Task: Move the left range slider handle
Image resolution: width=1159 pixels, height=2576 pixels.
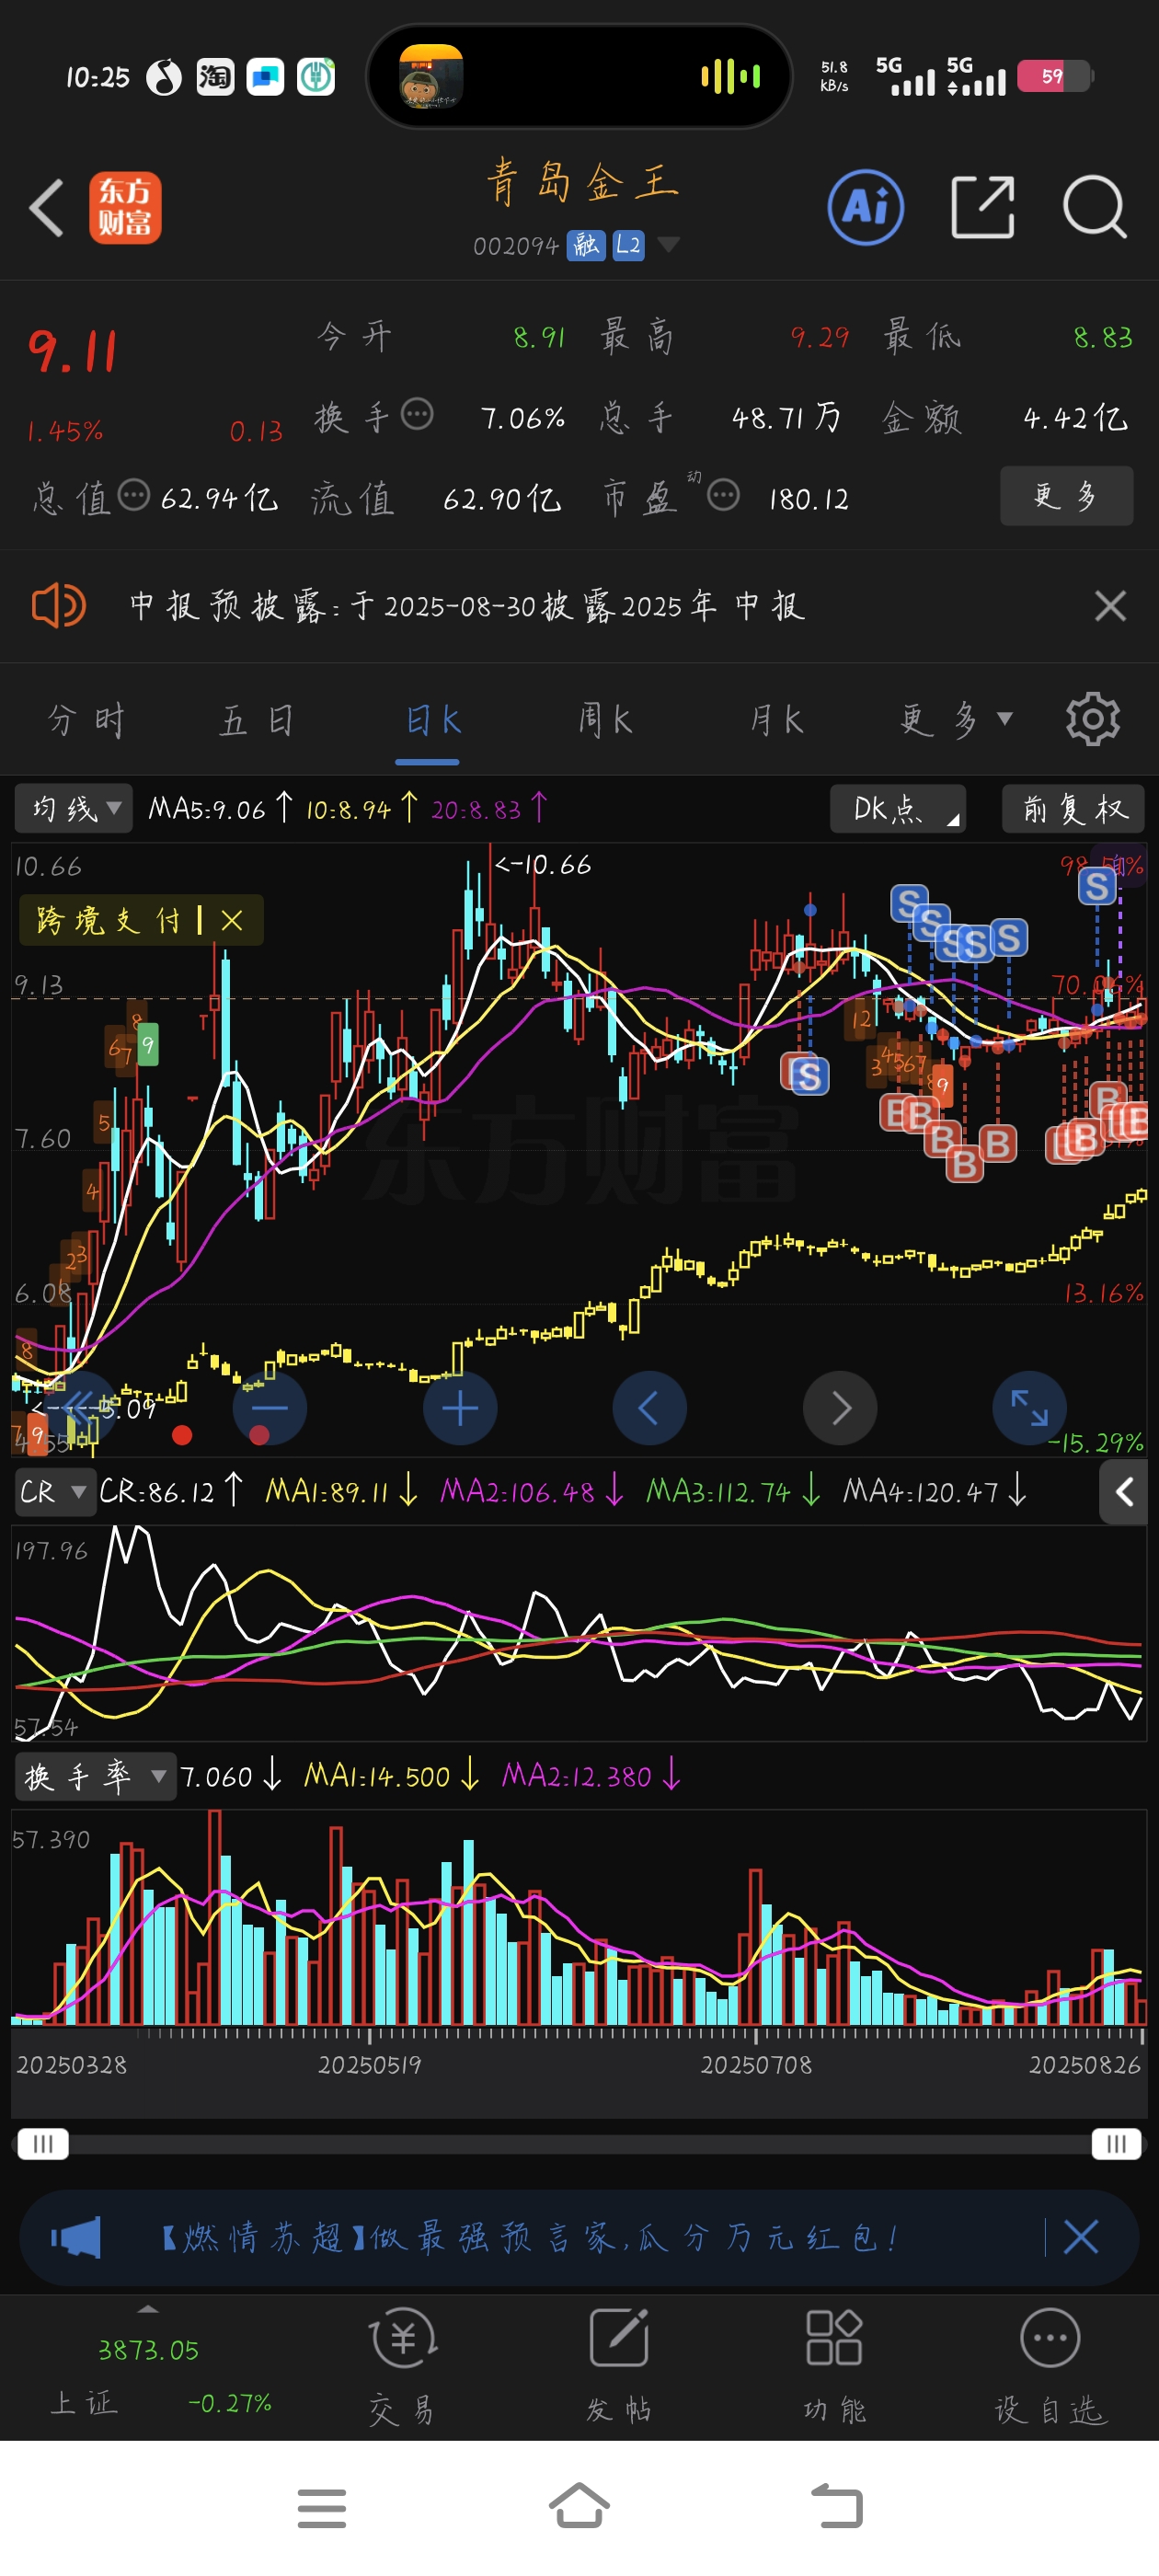Action: tap(43, 2143)
